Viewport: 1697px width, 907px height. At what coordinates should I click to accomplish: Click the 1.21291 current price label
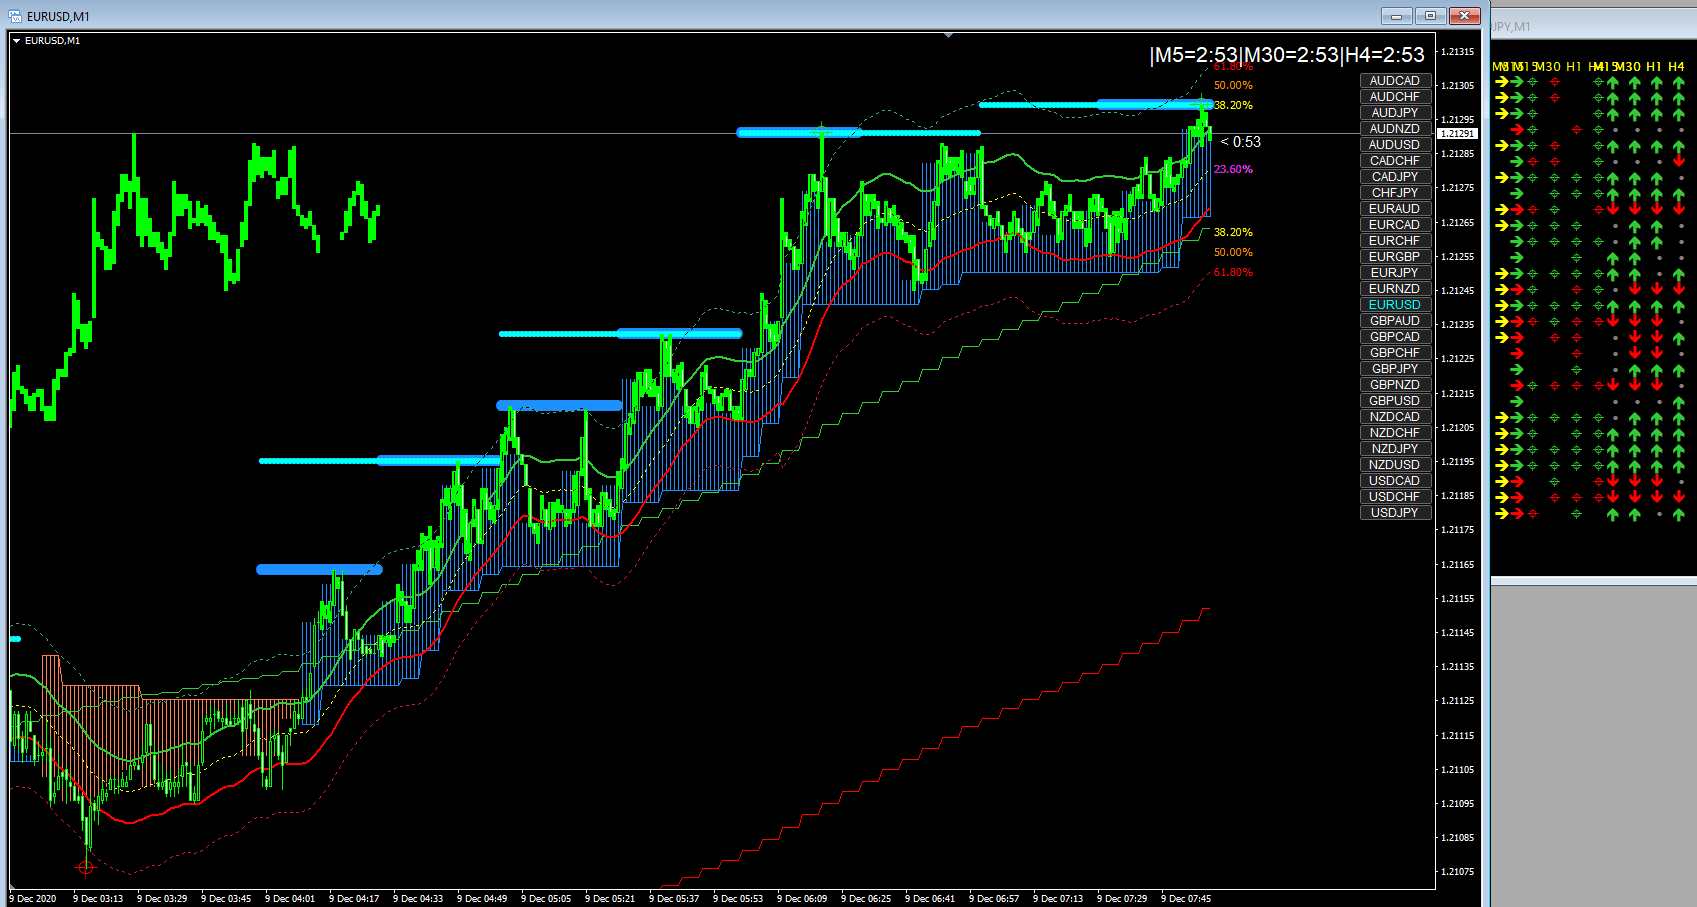point(1457,133)
